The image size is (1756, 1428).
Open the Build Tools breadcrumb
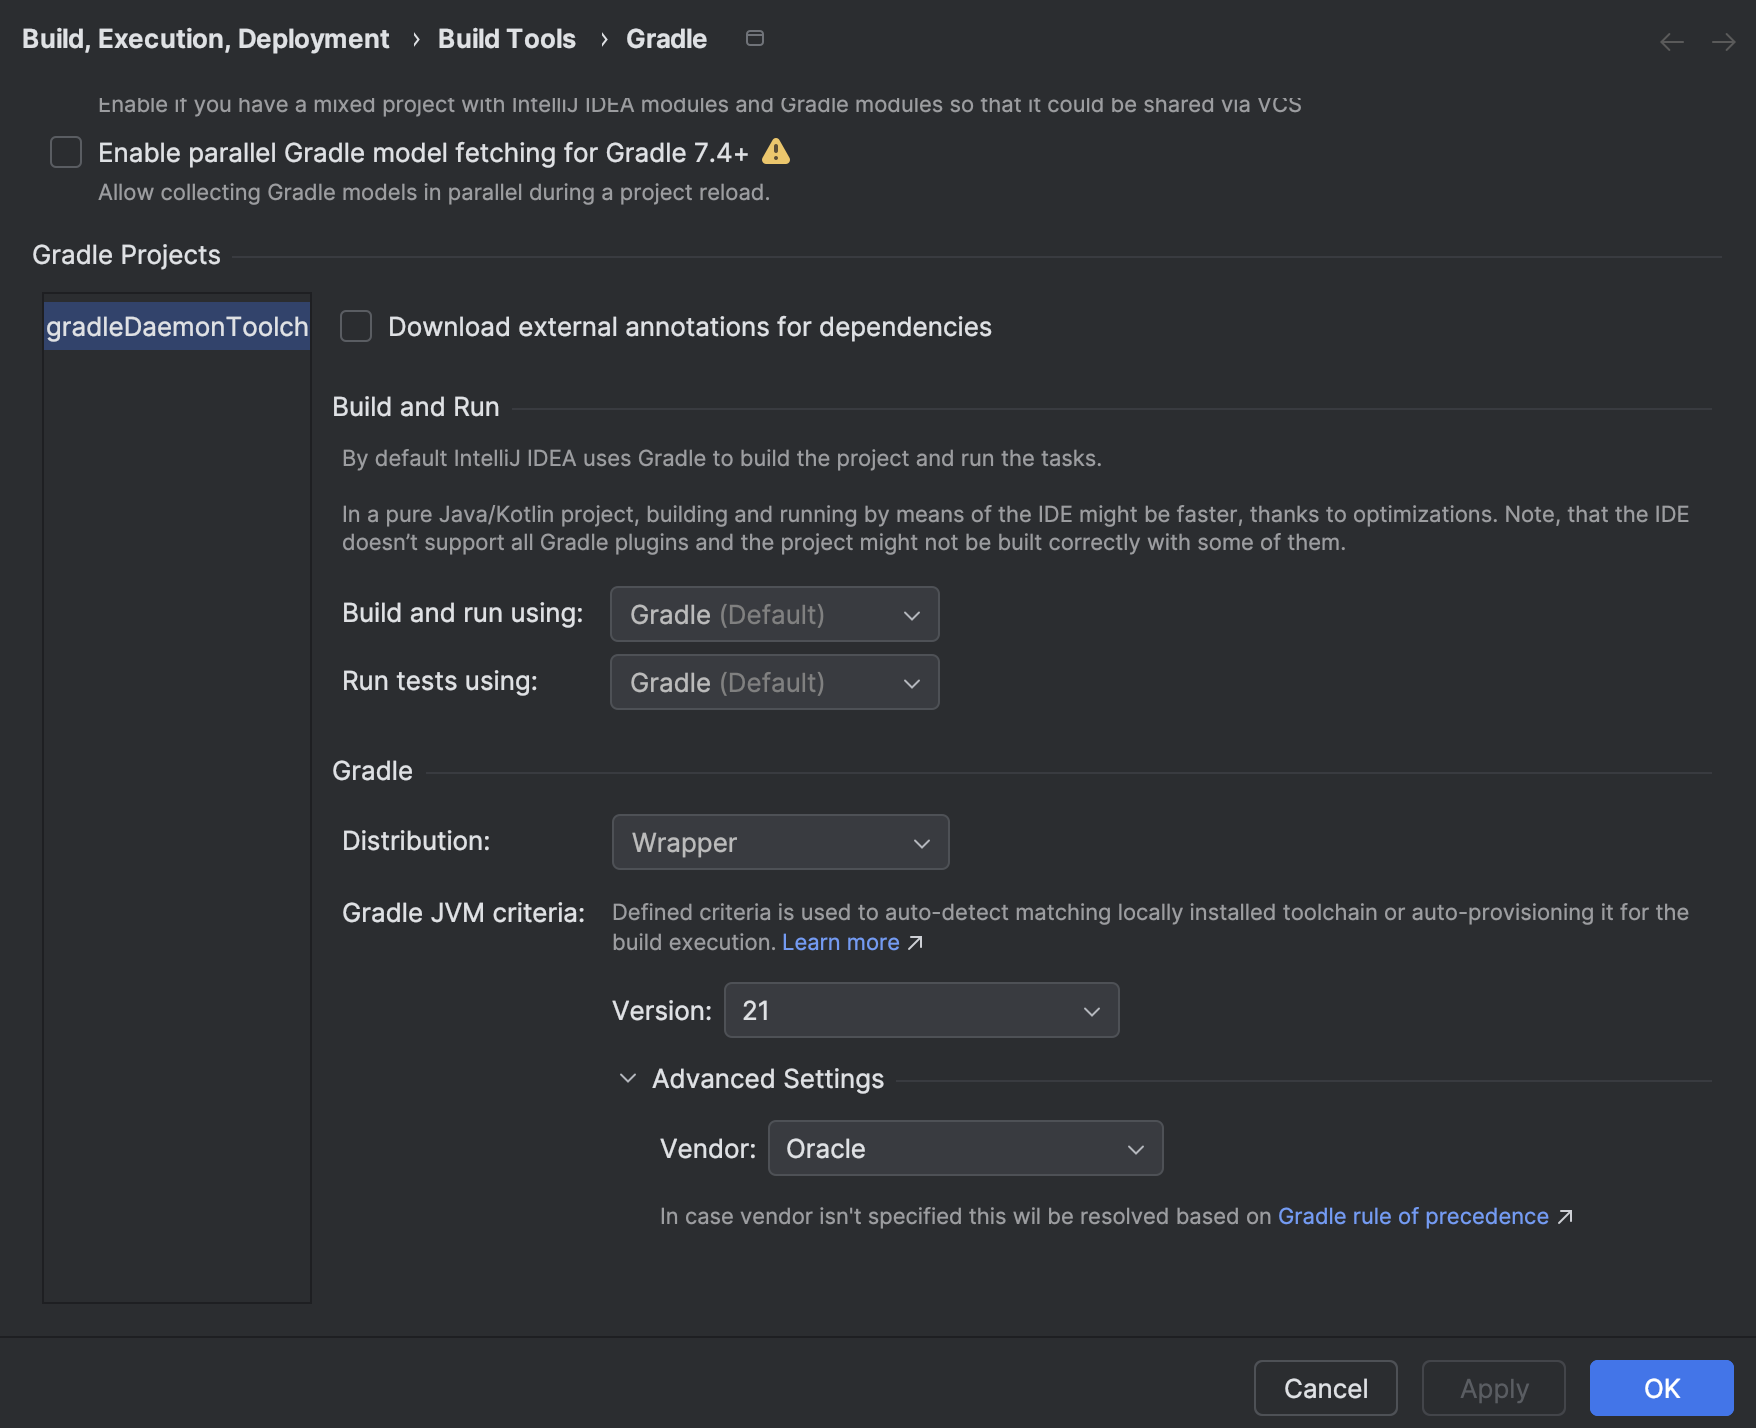(x=506, y=38)
